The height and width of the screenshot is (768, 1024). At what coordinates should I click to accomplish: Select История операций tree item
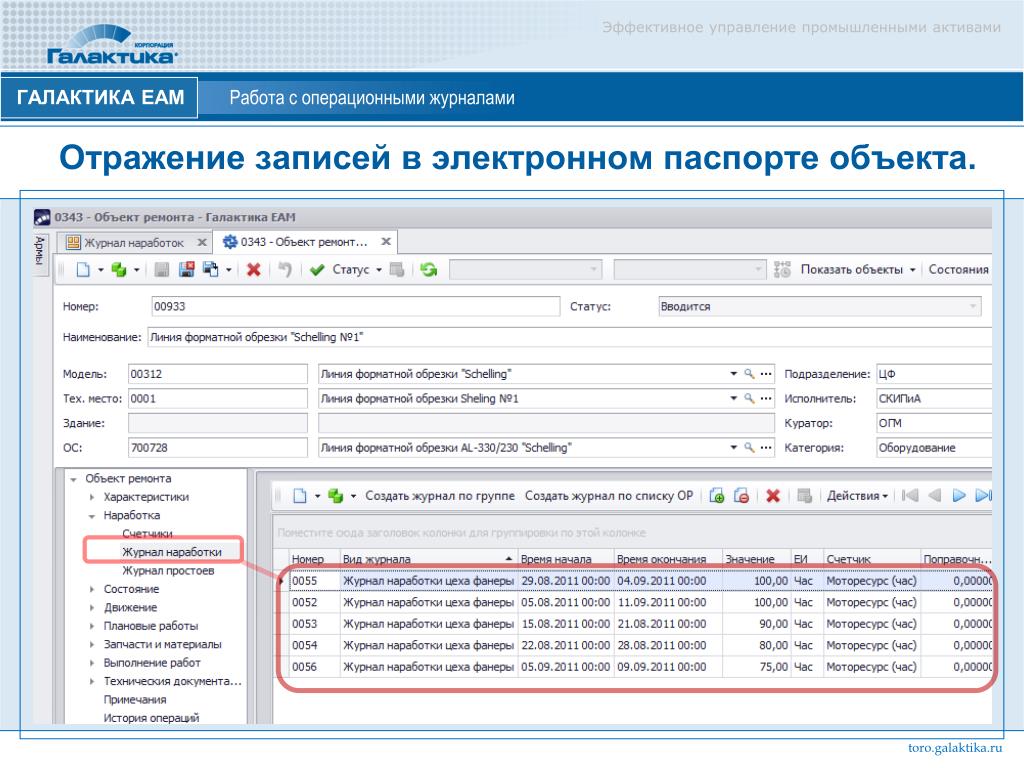pyautogui.click(x=152, y=718)
